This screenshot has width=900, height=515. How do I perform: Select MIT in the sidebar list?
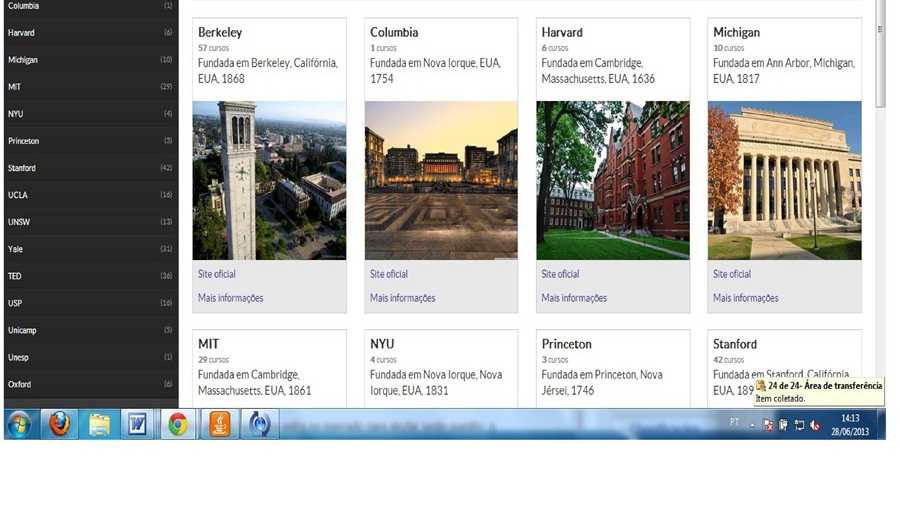coord(15,87)
